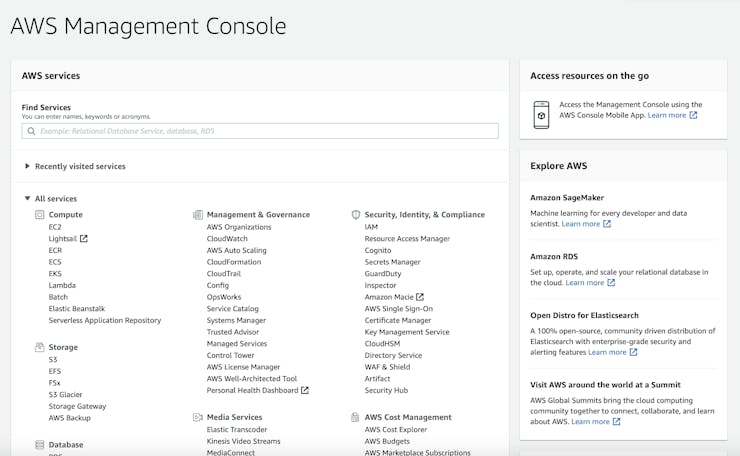
Task: Click the external link icon beside Lightsail
Action: [x=84, y=238]
